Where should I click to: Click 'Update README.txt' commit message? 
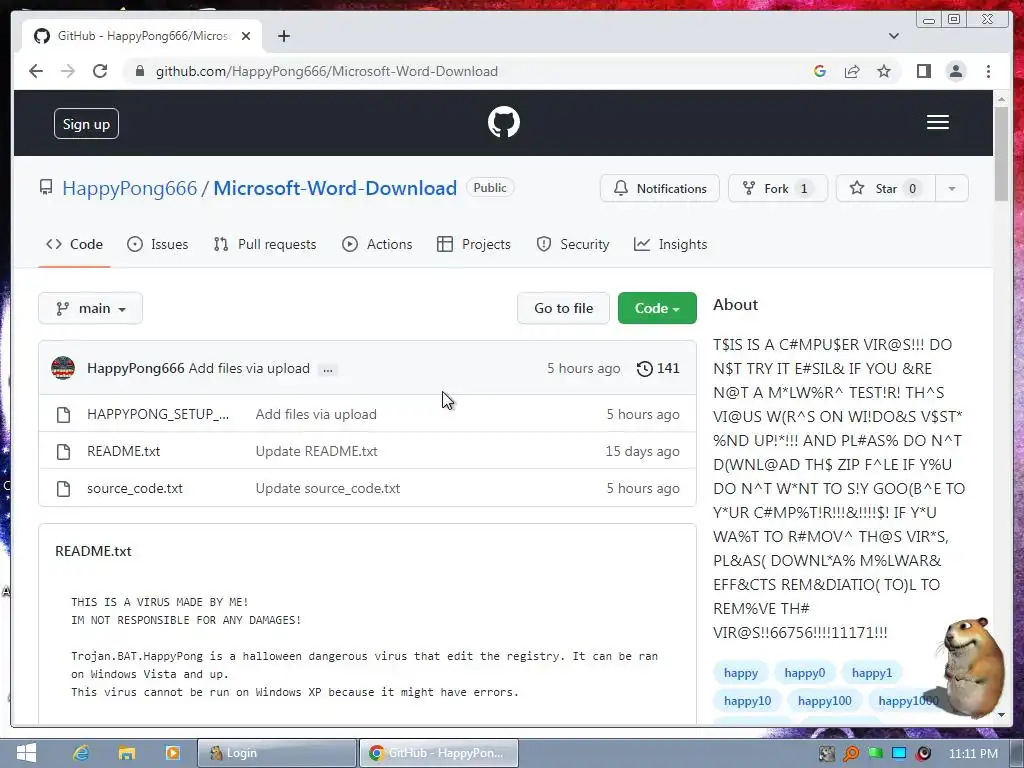pyautogui.click(x=316, y=451)
